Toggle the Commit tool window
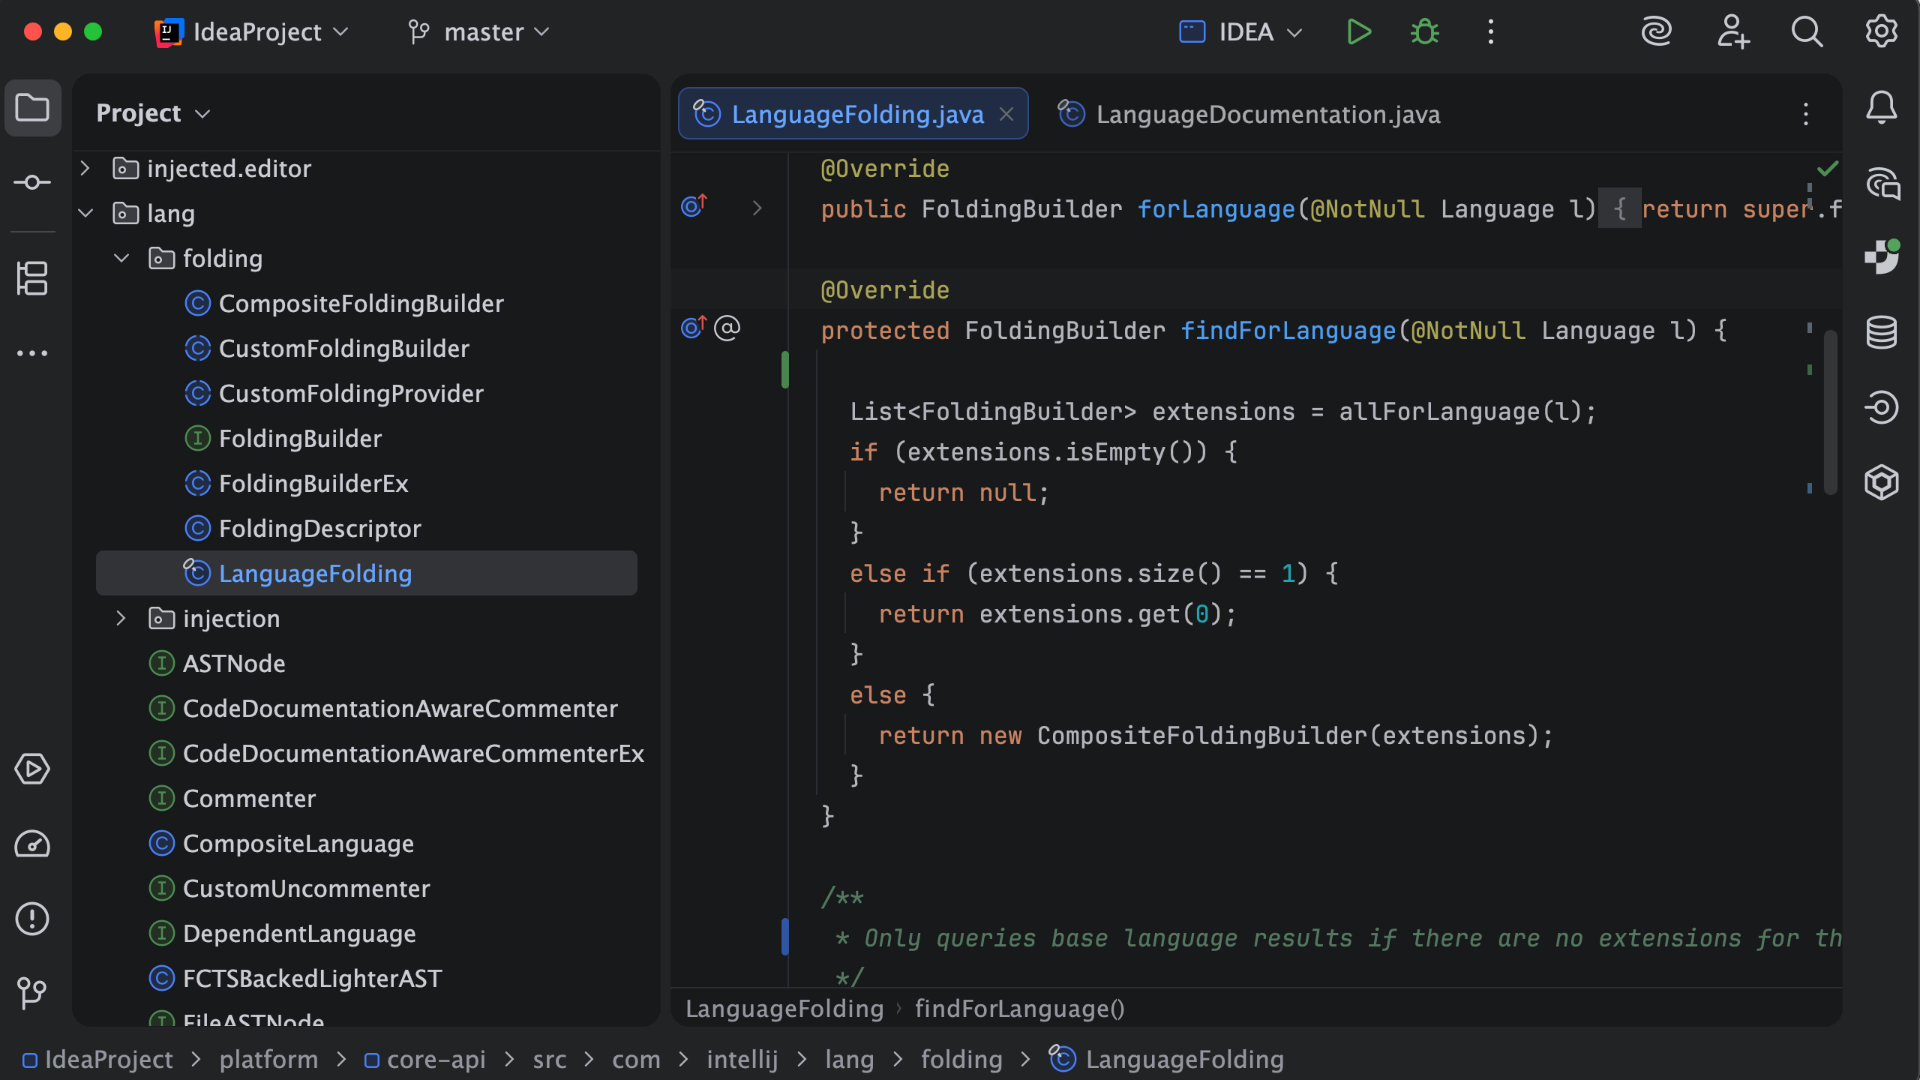 (33, 182)
